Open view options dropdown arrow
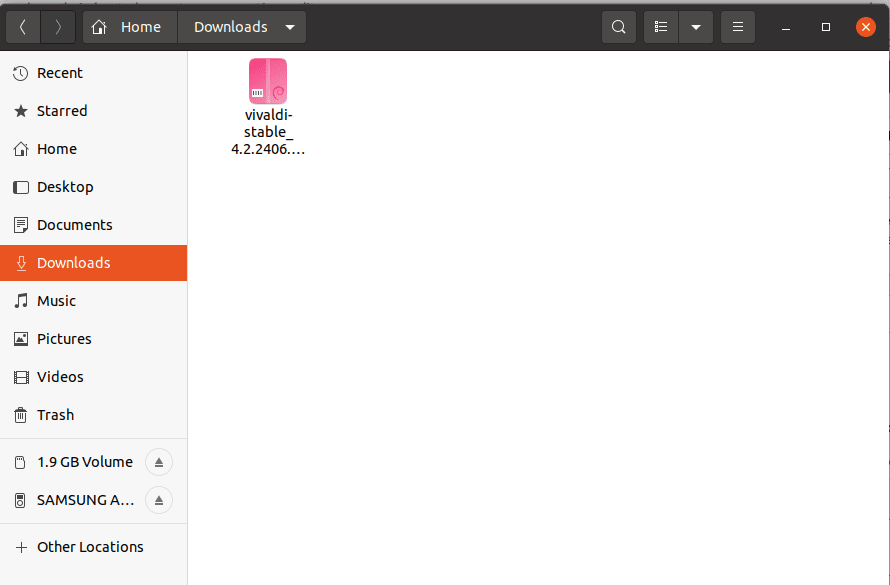 pos(695,27)
